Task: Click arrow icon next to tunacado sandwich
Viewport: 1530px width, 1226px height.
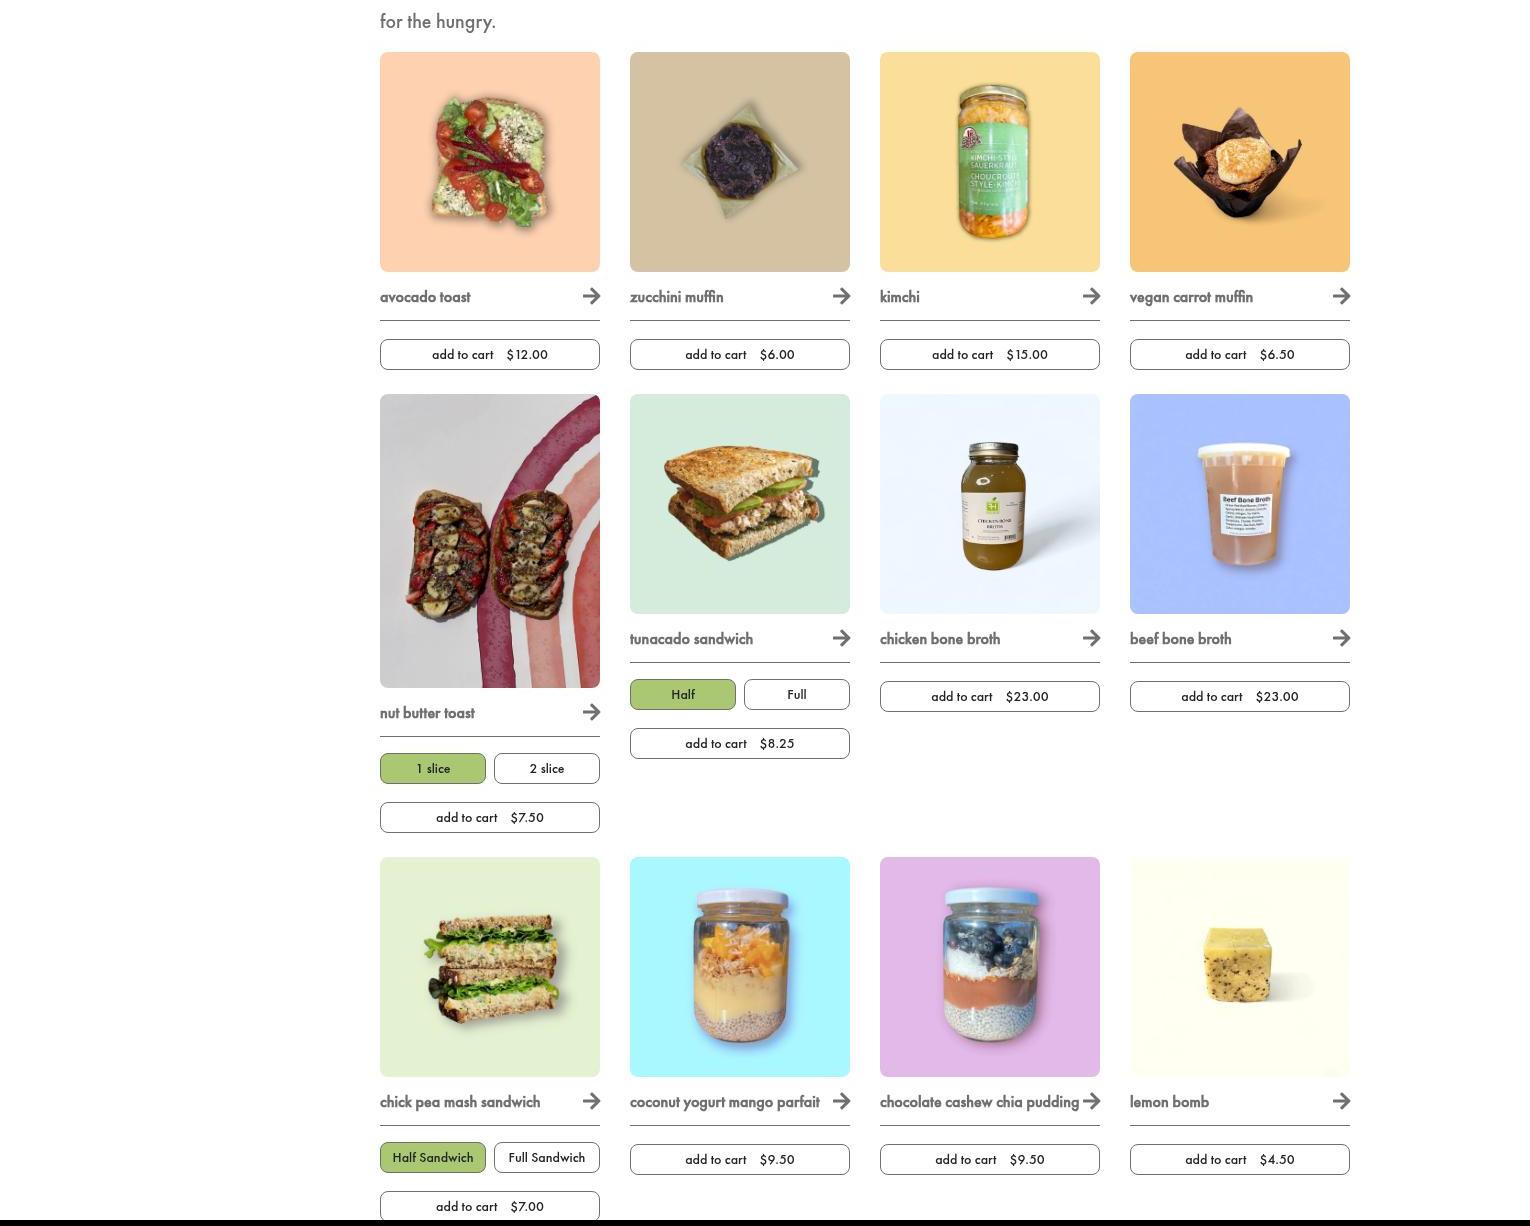Action: tap(841, 638)
